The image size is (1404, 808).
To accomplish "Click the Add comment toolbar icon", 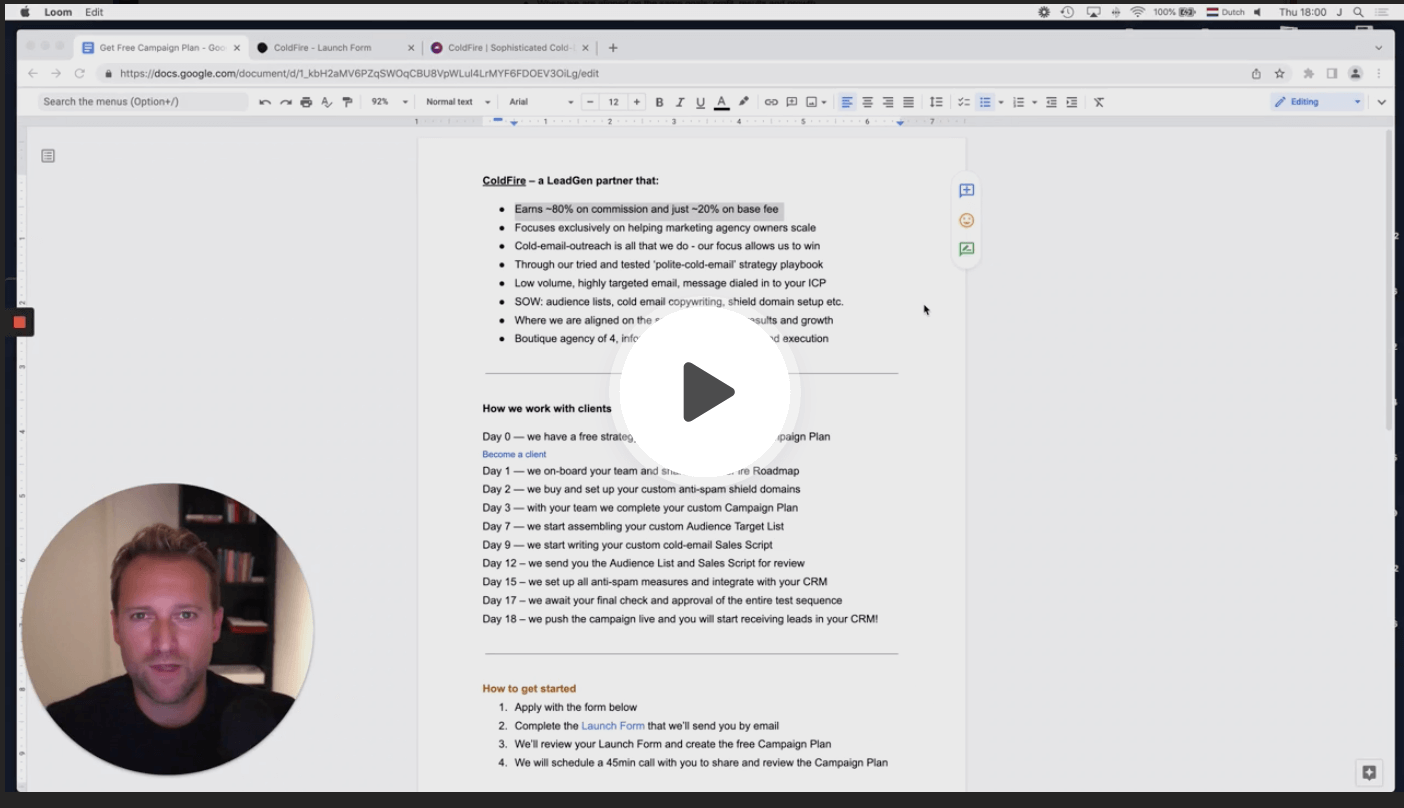I will pos(791,102).
